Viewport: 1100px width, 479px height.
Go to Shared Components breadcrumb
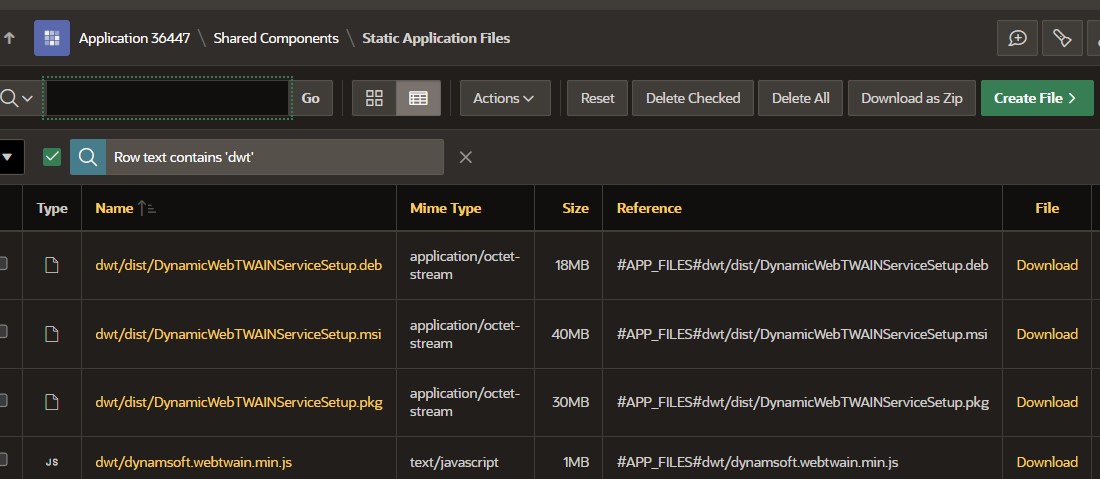(276, 39)
